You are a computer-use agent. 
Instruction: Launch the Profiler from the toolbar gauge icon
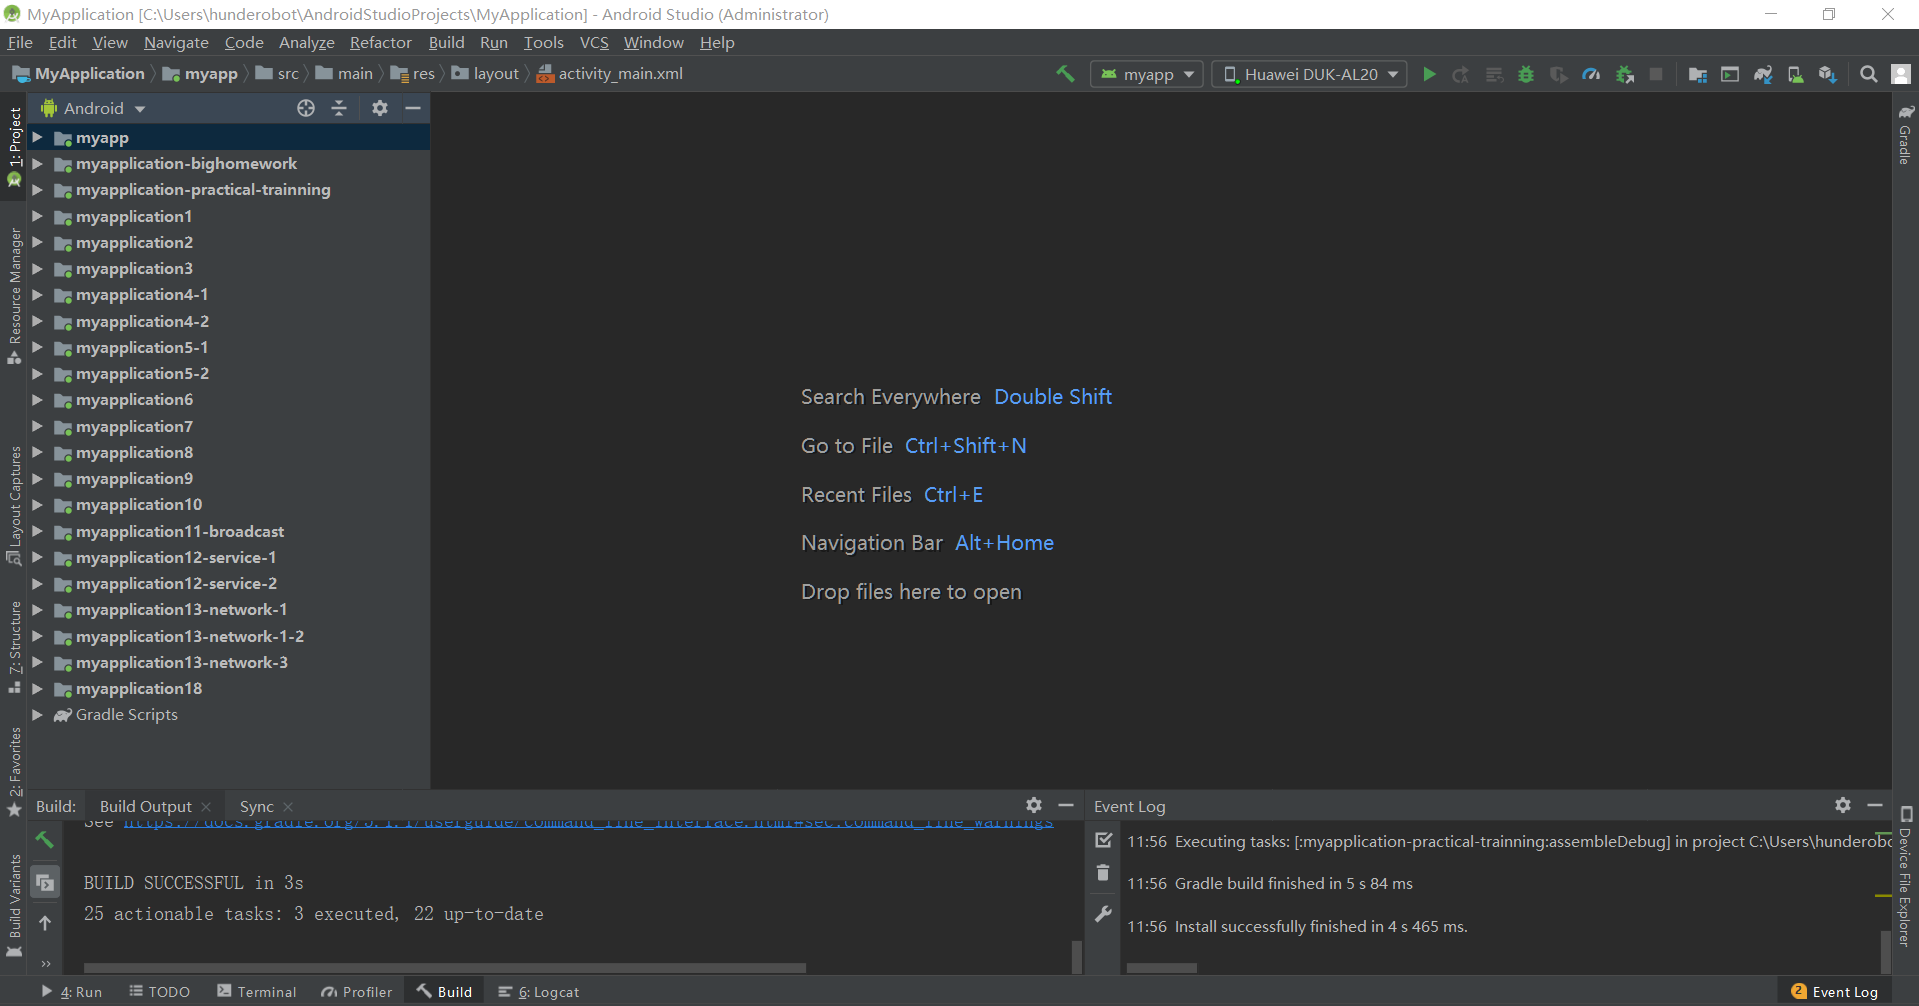pos(1590,73)
